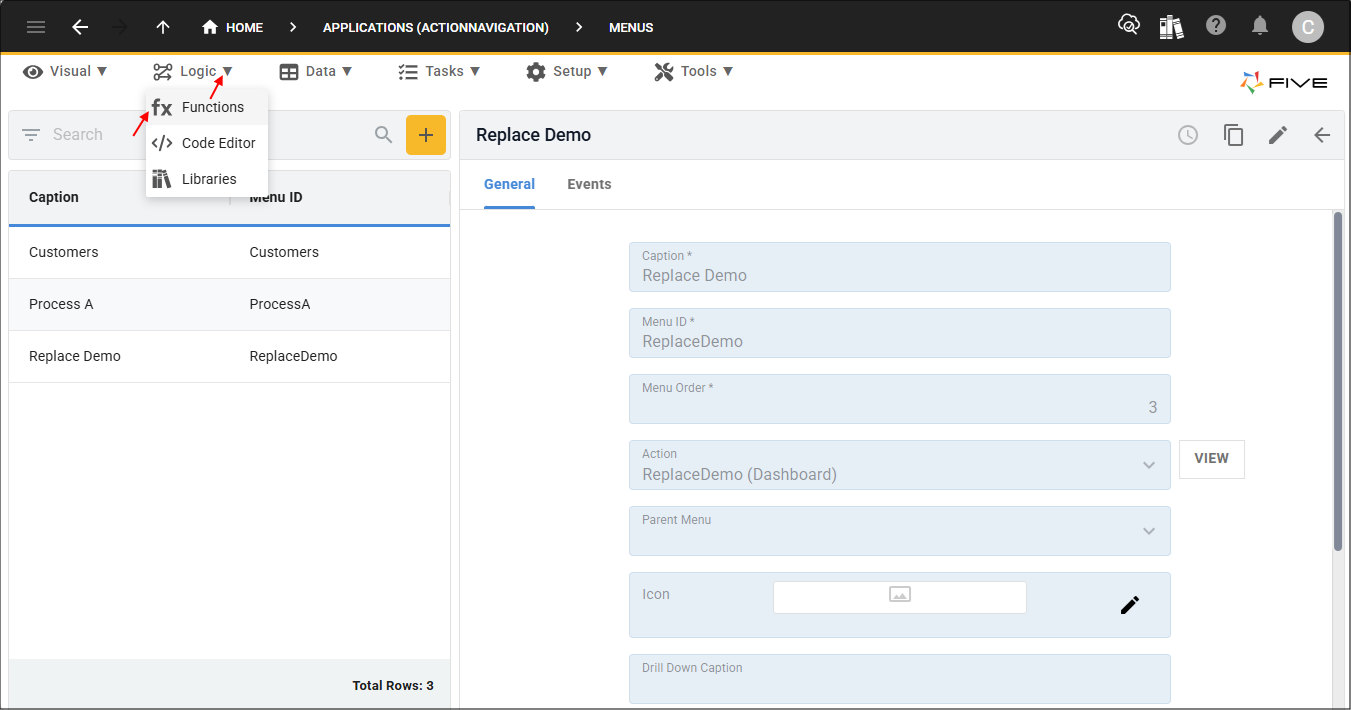Edit Replace Demo with the pencil icon
This screenshot has width=1351, height=710.
pos(1277,135)
